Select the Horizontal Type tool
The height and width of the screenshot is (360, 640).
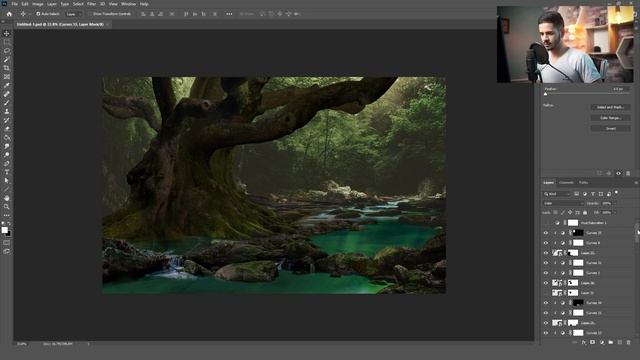(7, 172)
